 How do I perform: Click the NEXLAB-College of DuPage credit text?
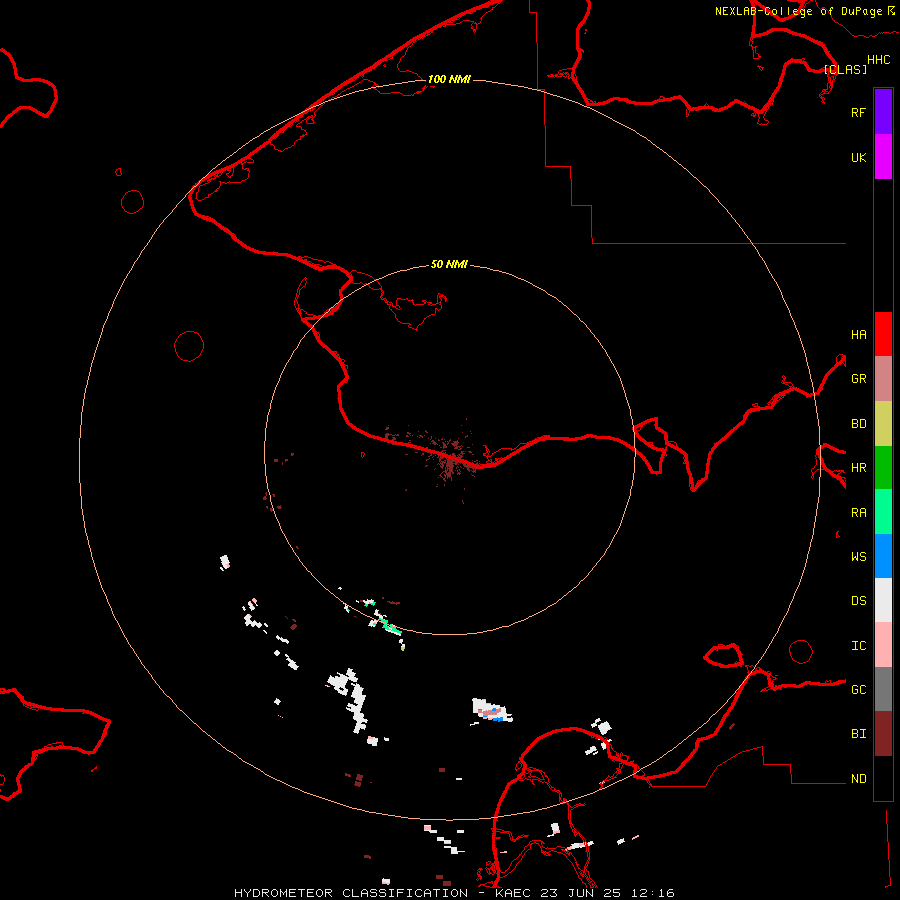798,11
